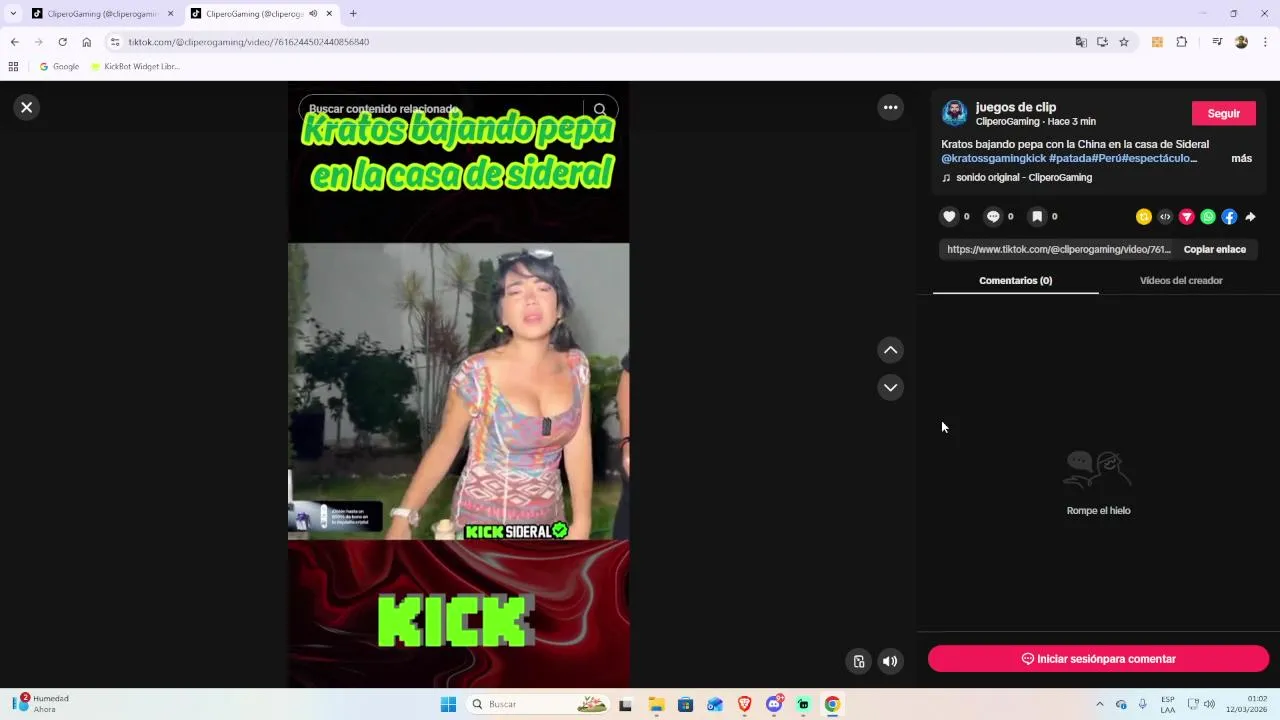Install app icon in address bar
Image resolution: width=1280 pixels, height=720 pixels.
1102,42
